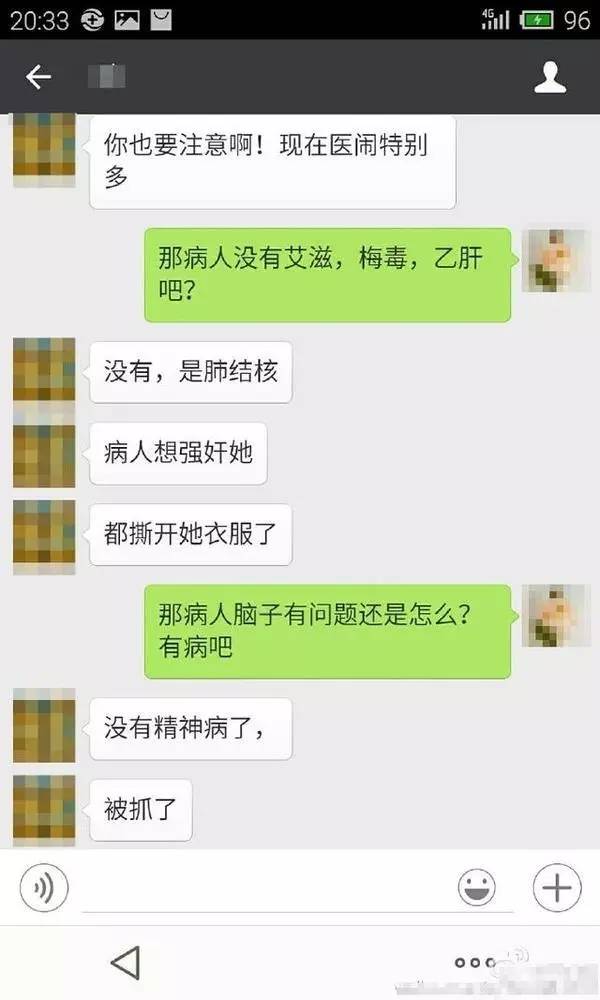Select the message 被抓了

coord(140,810)
